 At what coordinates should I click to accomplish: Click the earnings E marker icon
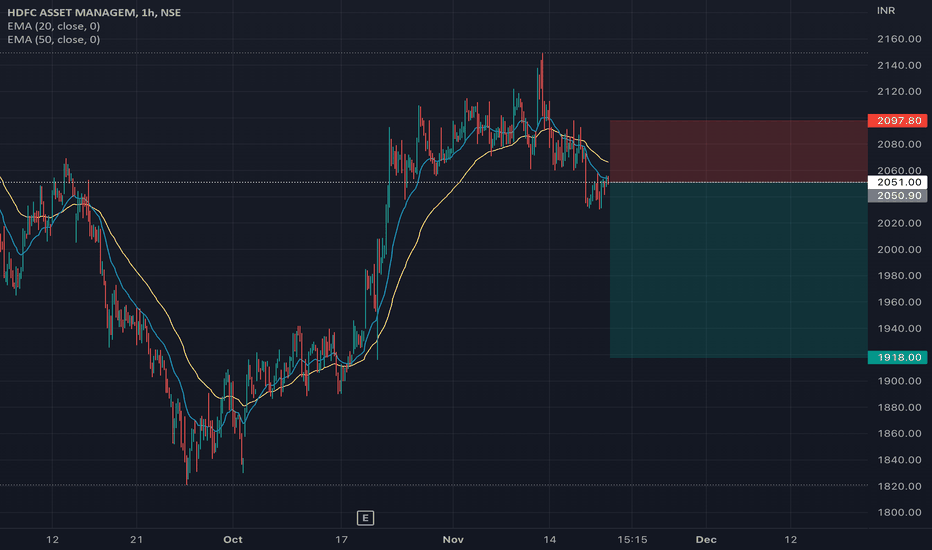point(365,518)
